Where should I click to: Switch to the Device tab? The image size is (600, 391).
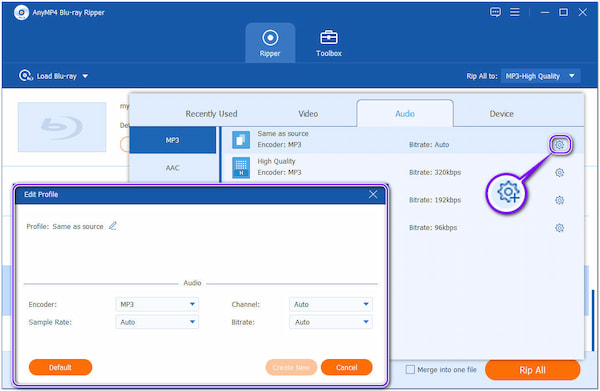[501, 114]
